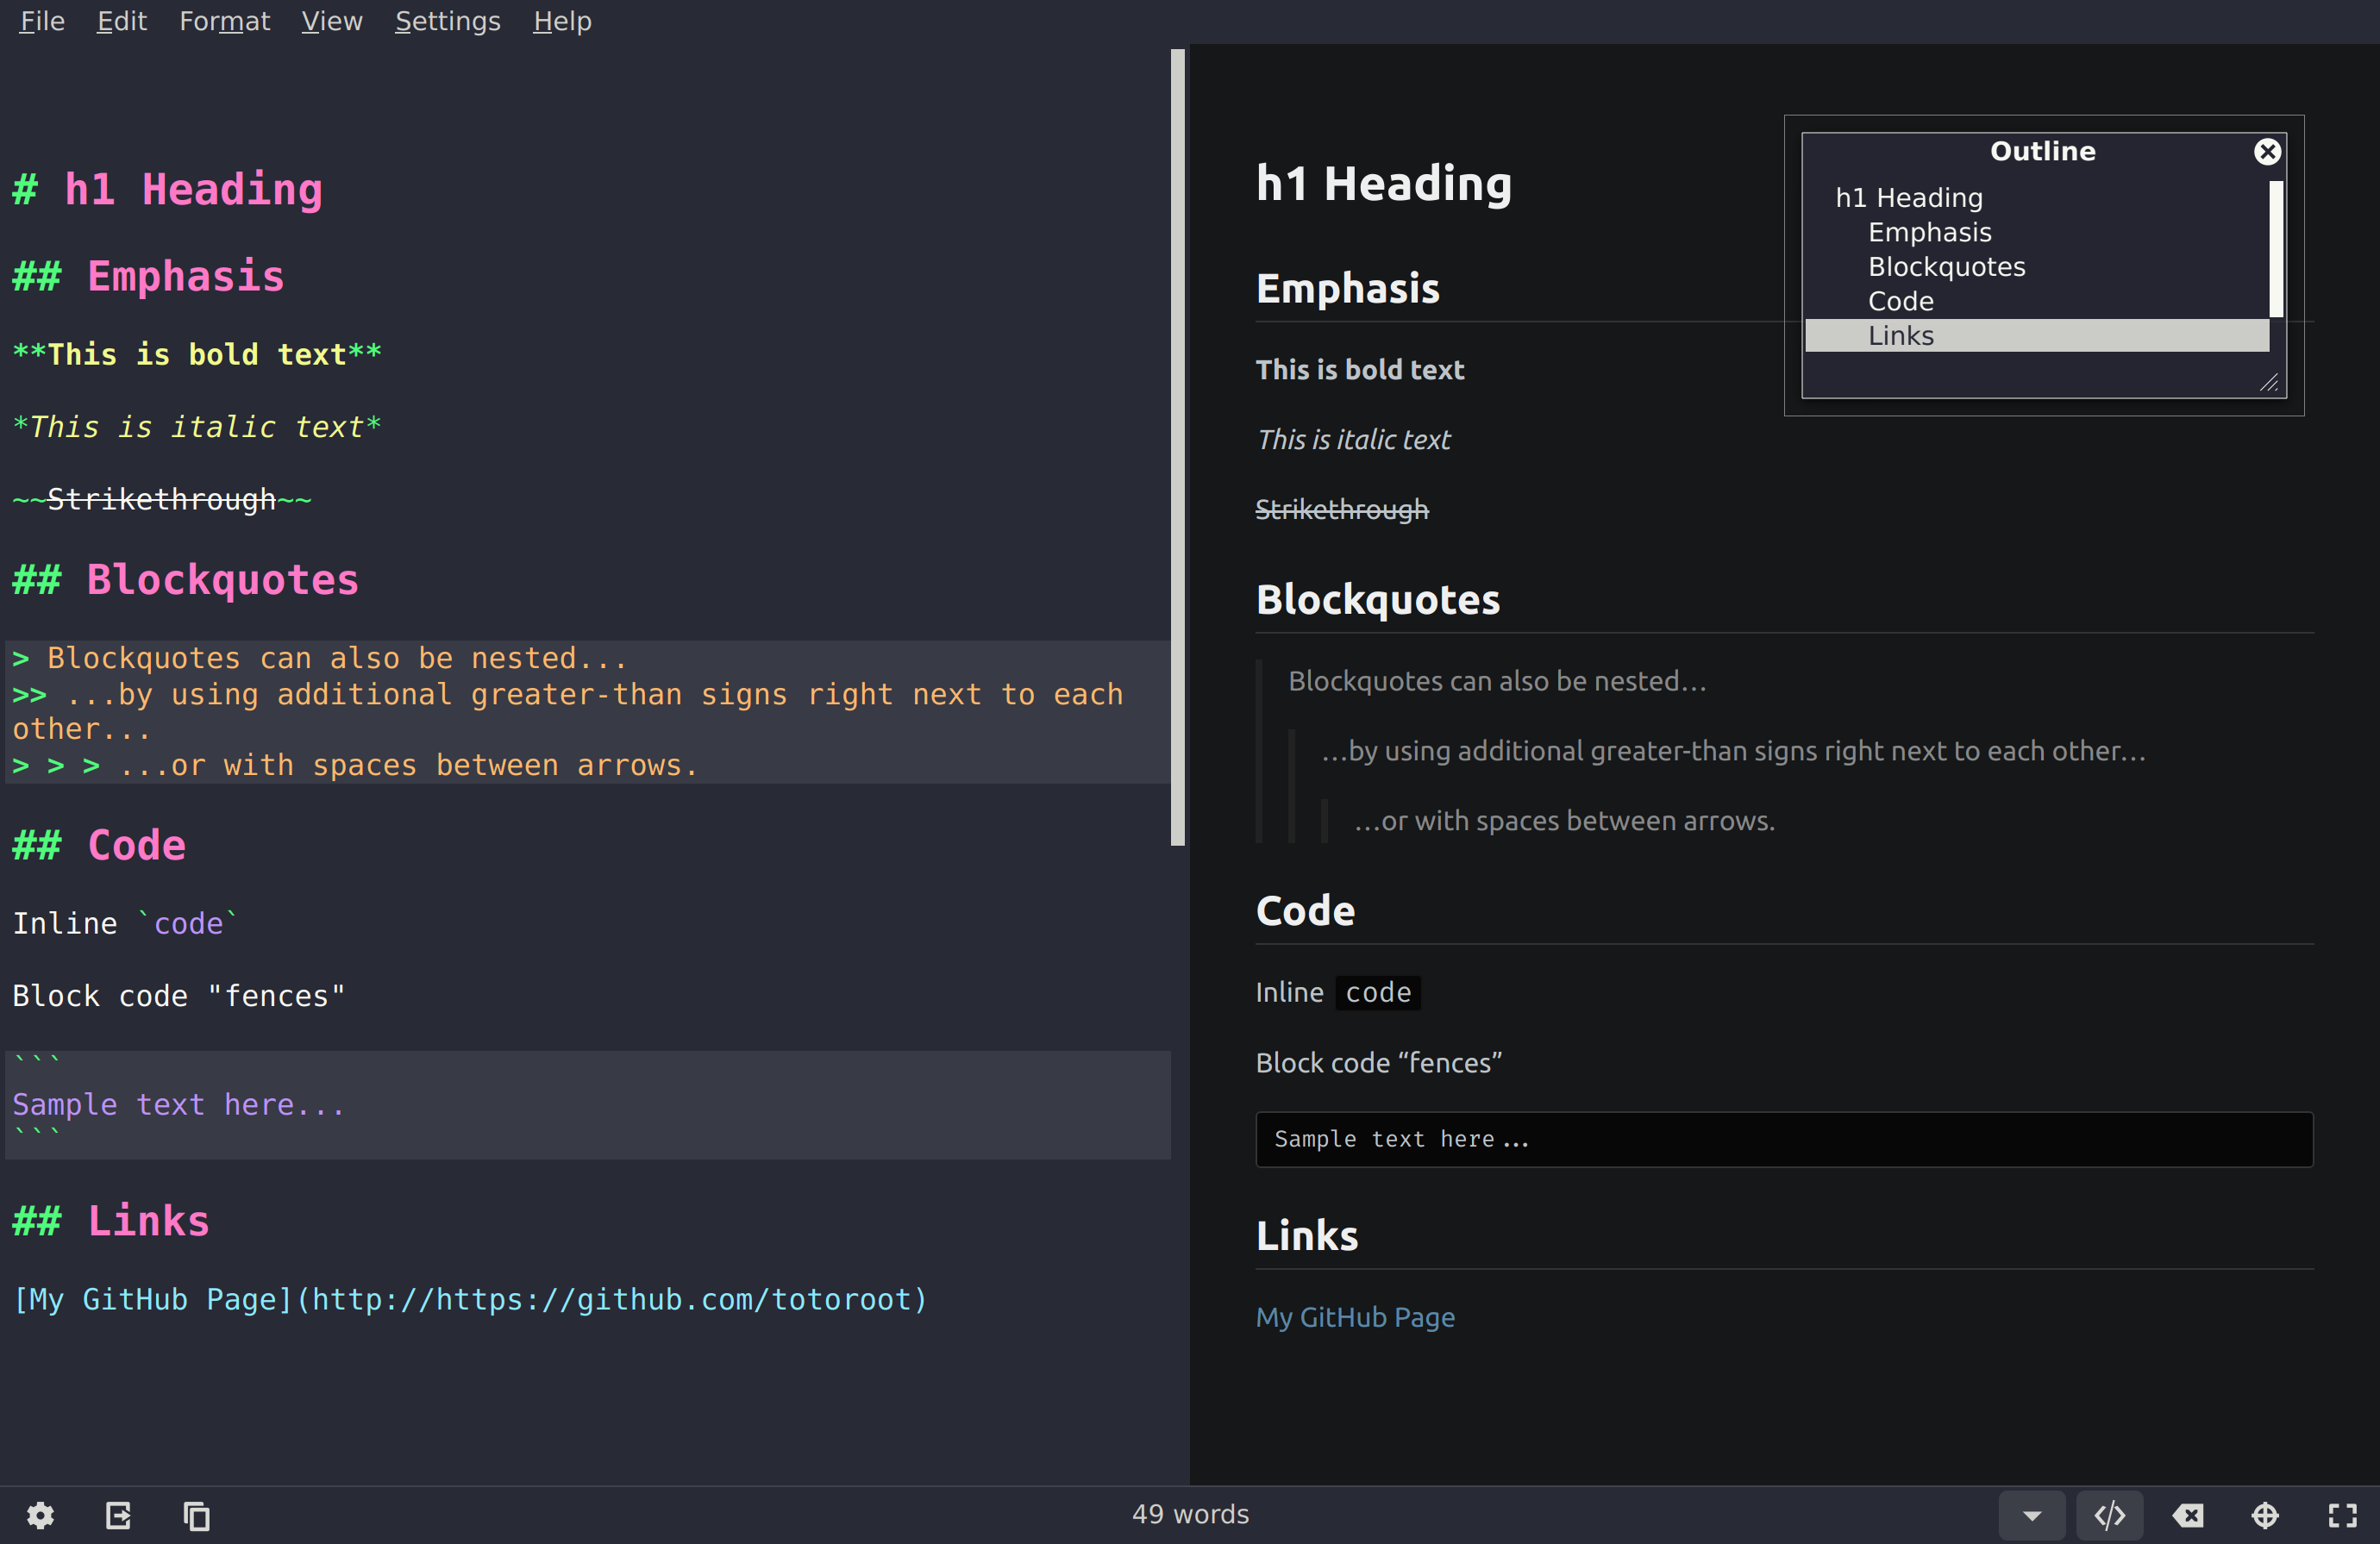Image resolution: width=2380 pixels, height=1544 pixels.
Task: Toggle Hemingway mode backspace icon
Action: coord(2187,1516)
